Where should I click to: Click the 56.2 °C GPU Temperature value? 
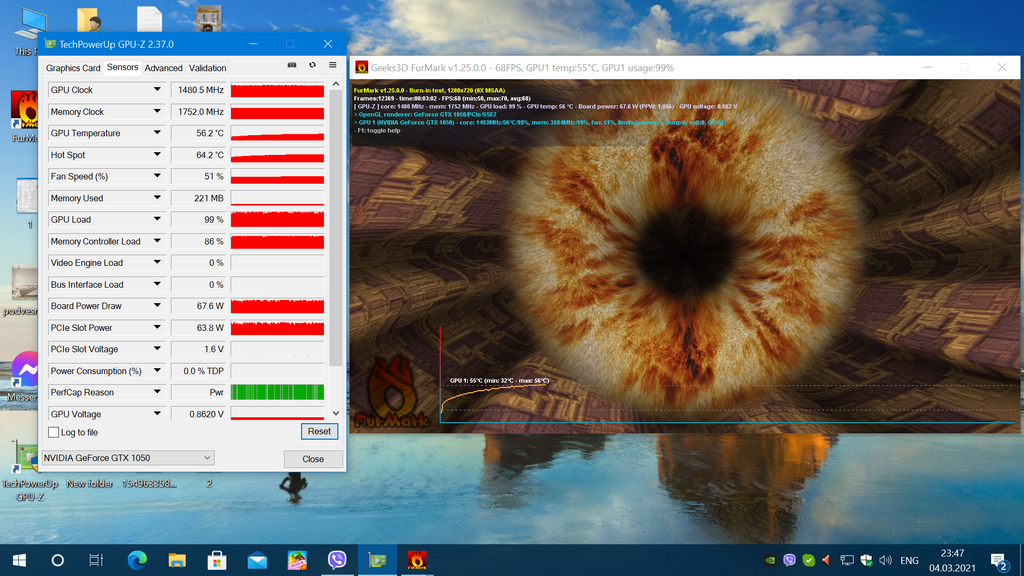click(x=198, y=133)
